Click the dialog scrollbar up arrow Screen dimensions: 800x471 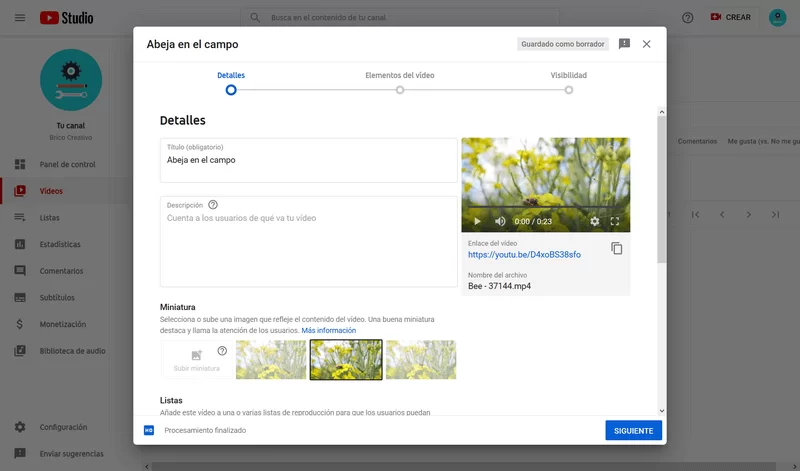pos(662,112)
